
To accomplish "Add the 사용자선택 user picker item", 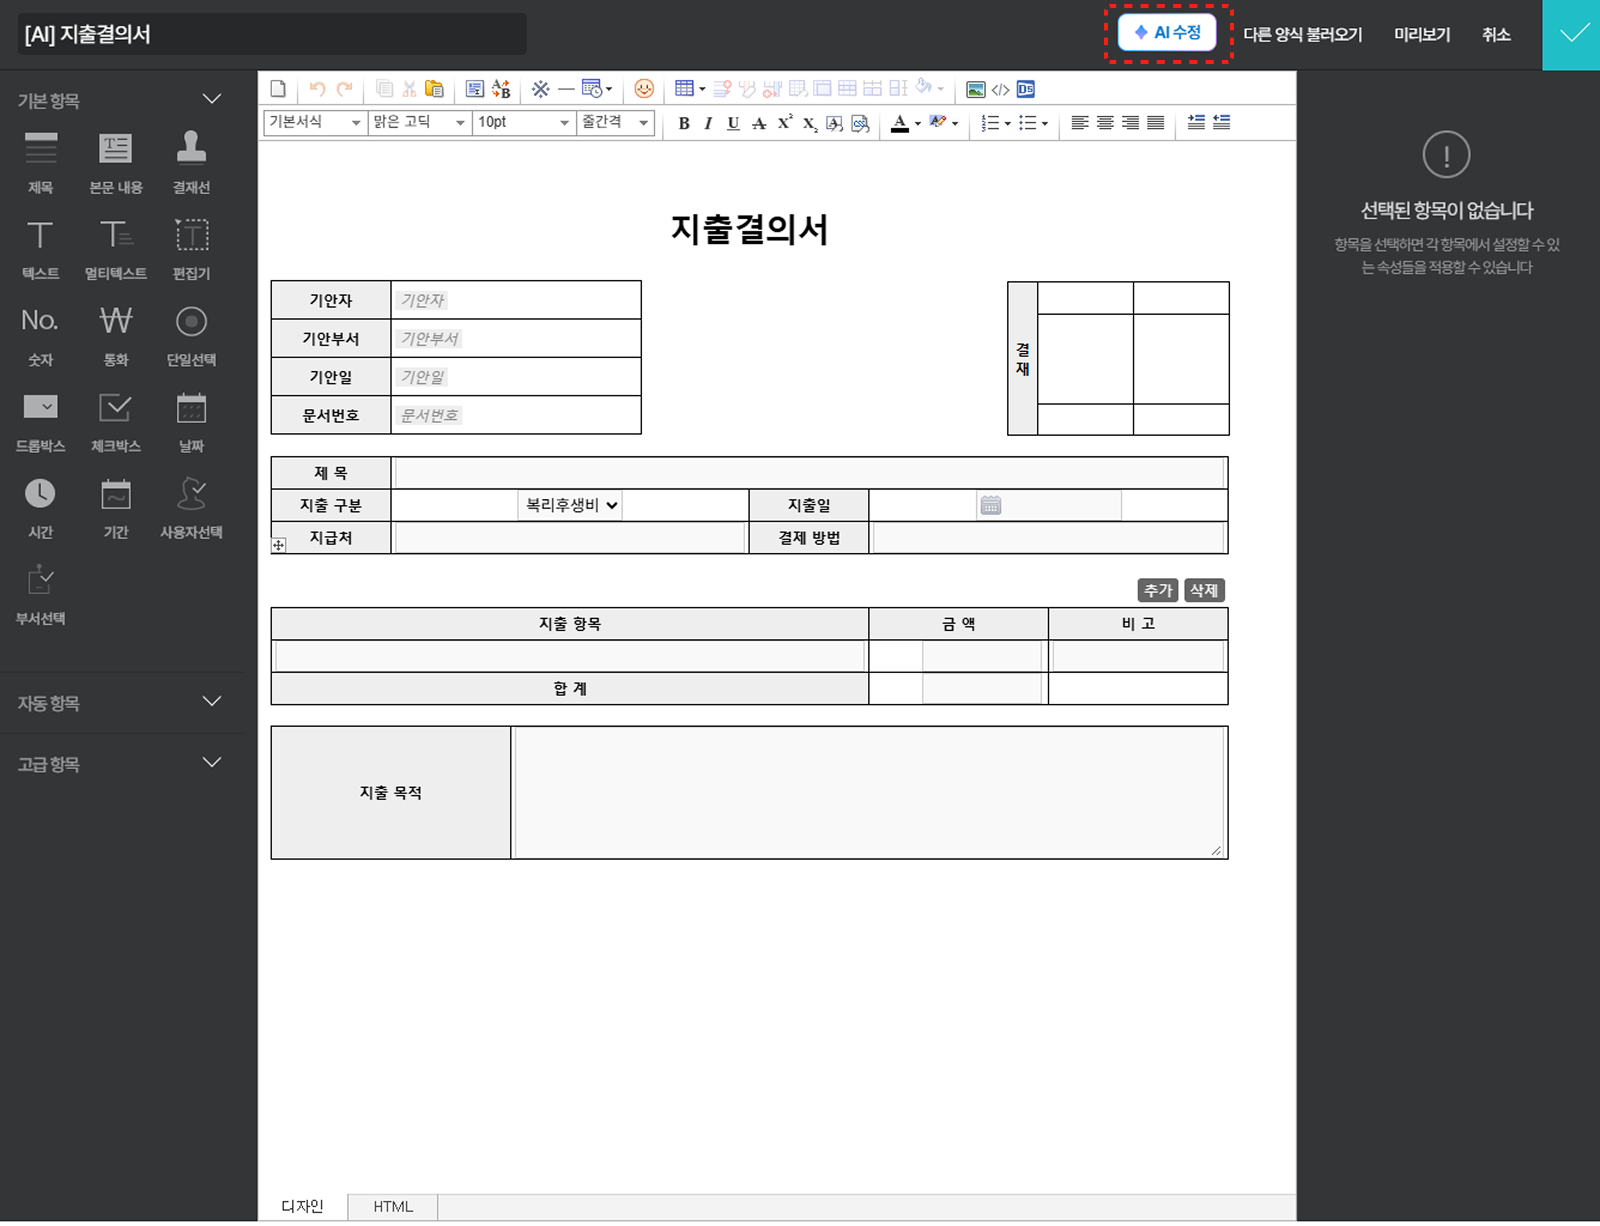I will (191, 507).
